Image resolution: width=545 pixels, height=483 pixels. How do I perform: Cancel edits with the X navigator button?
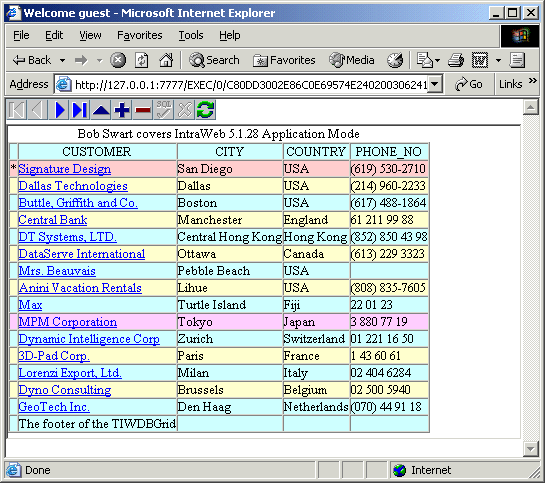click(x=185, y=110)
